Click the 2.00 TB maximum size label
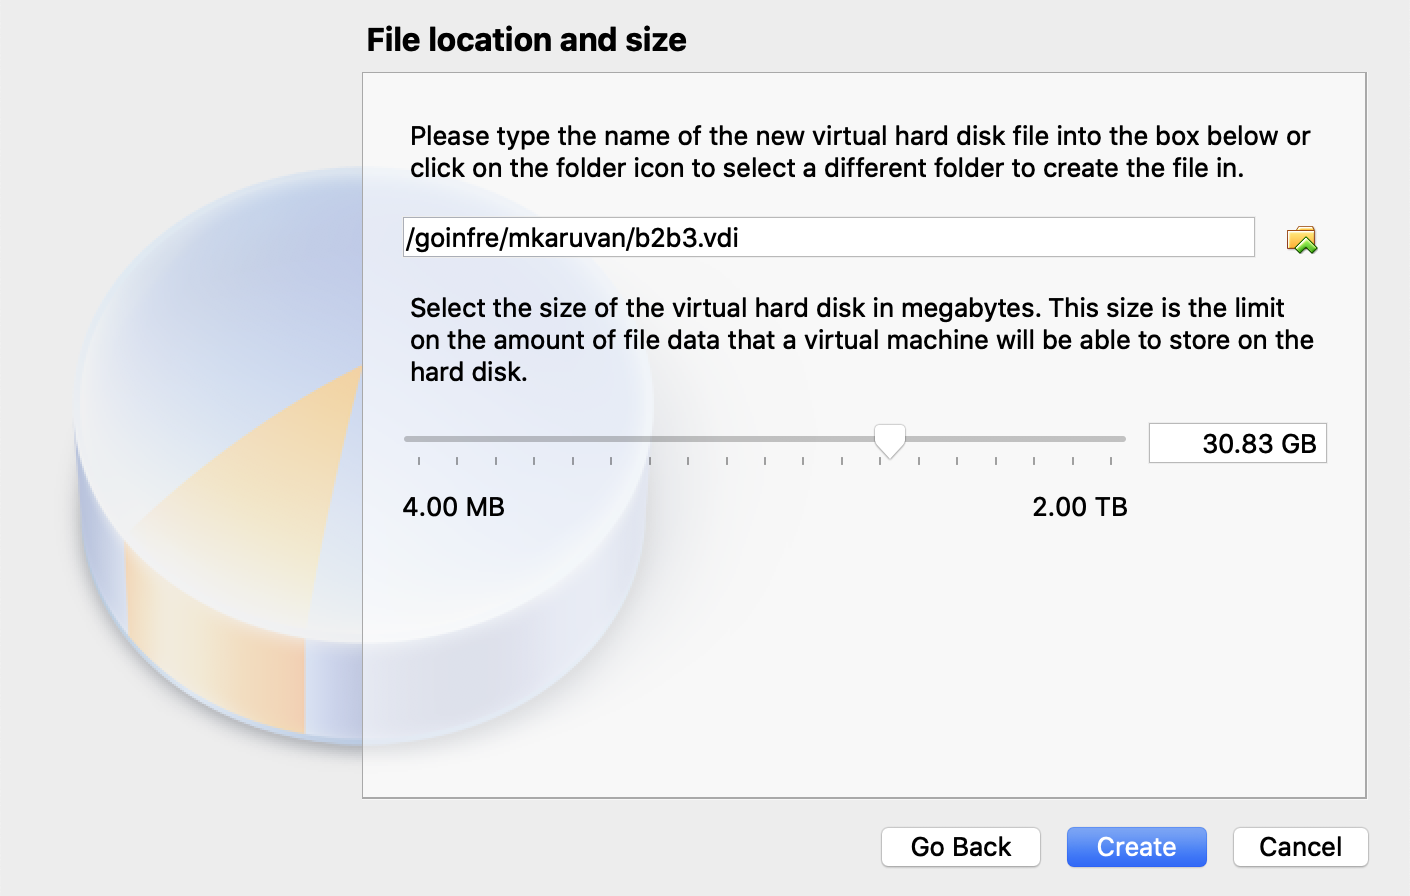The image size is (1410, 896). click(x=1079, y=507)
